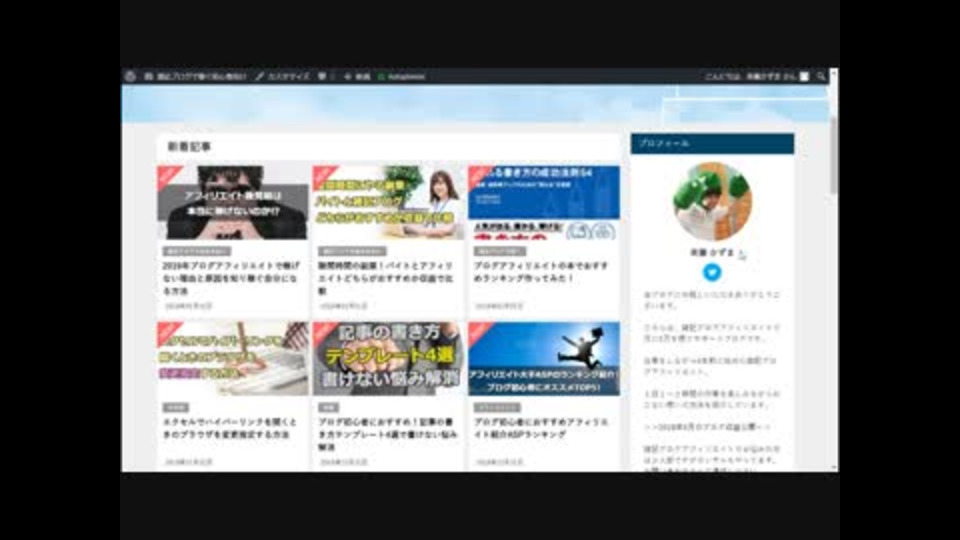Click the admin bar user avatar
Viewport: 960px width, 540px height.
click(804, 77)
